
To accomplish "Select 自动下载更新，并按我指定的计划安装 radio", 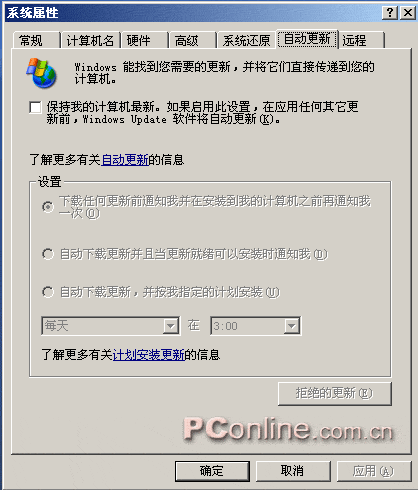I will (48, 292).
